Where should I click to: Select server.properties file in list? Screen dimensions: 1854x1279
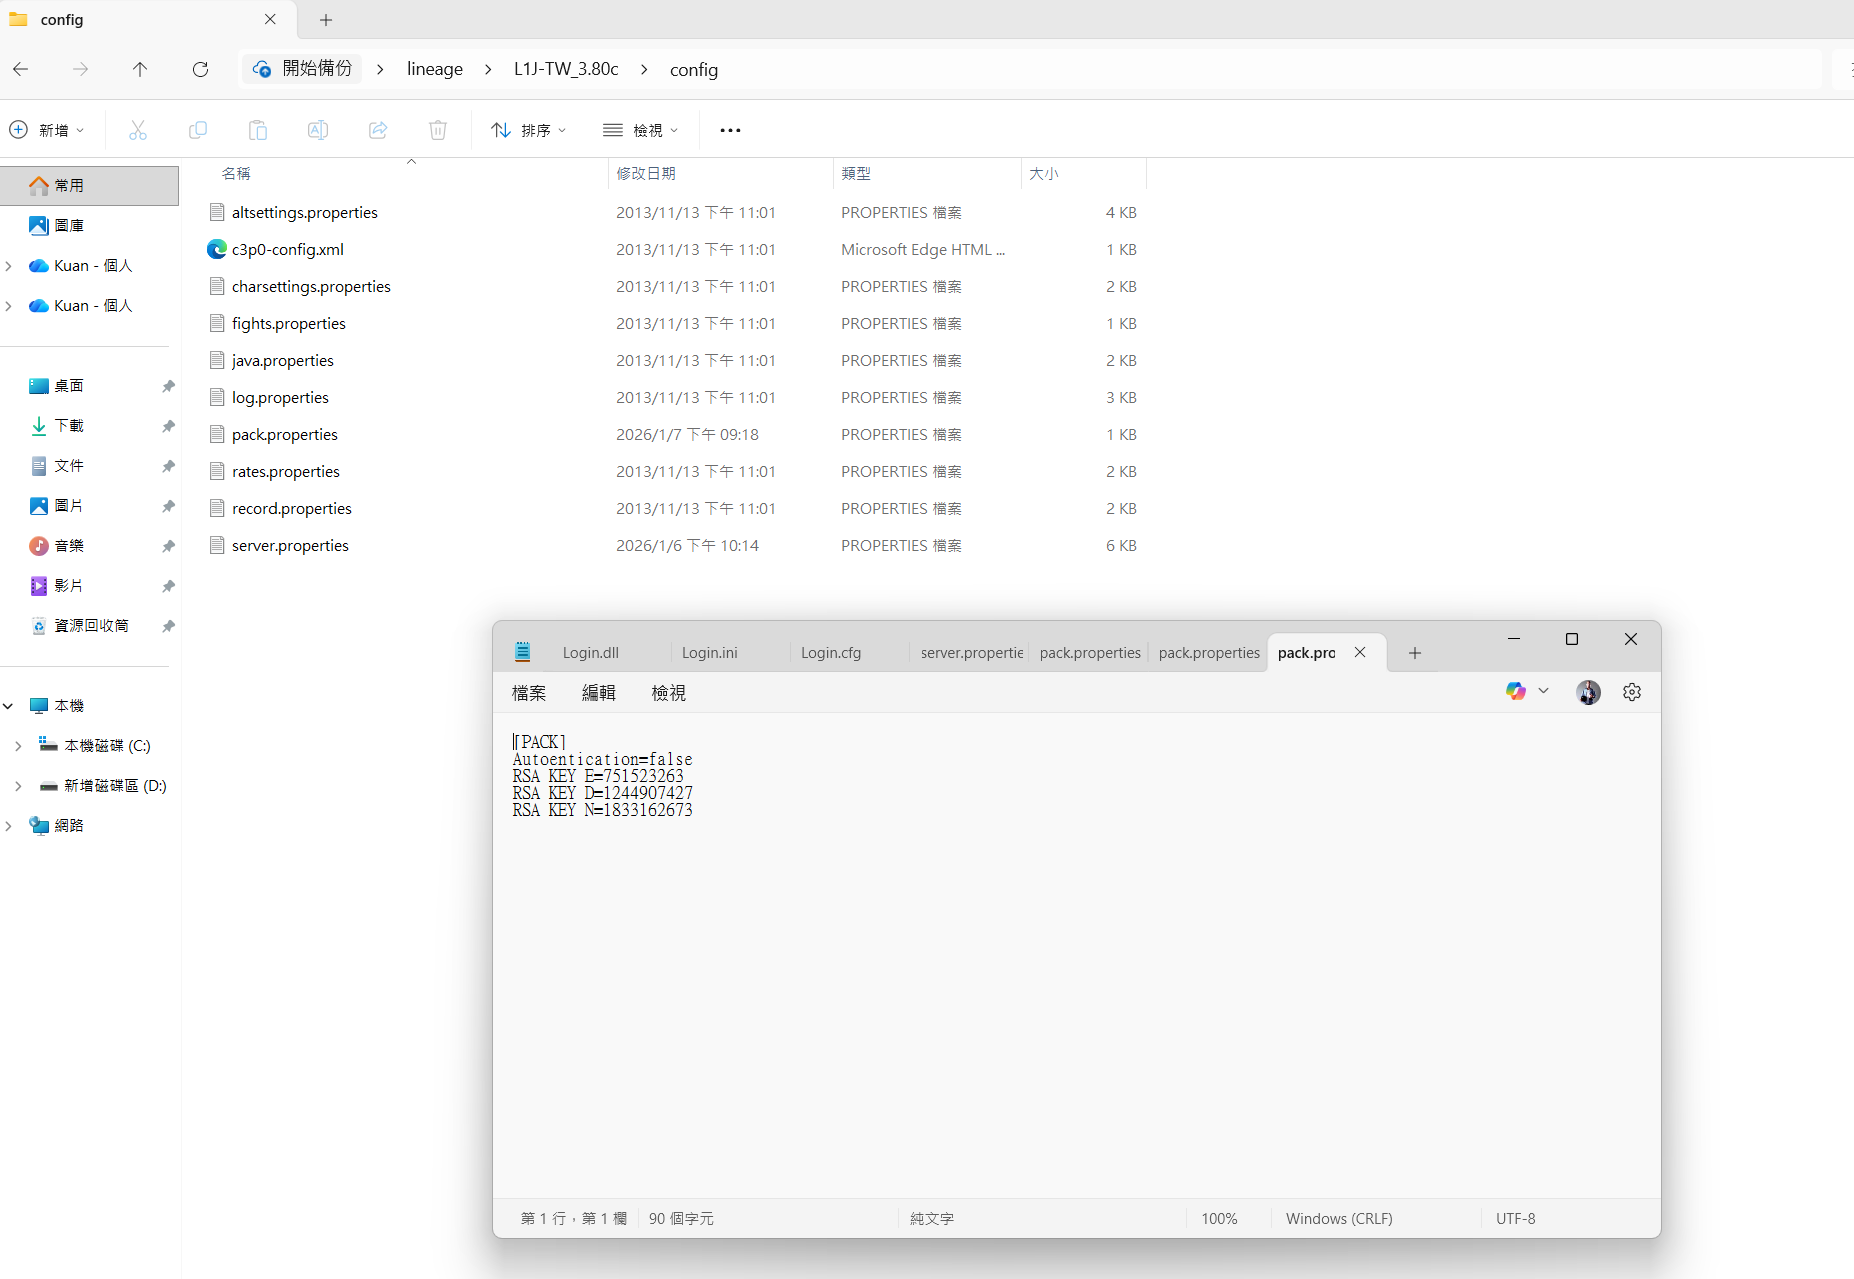290,546
